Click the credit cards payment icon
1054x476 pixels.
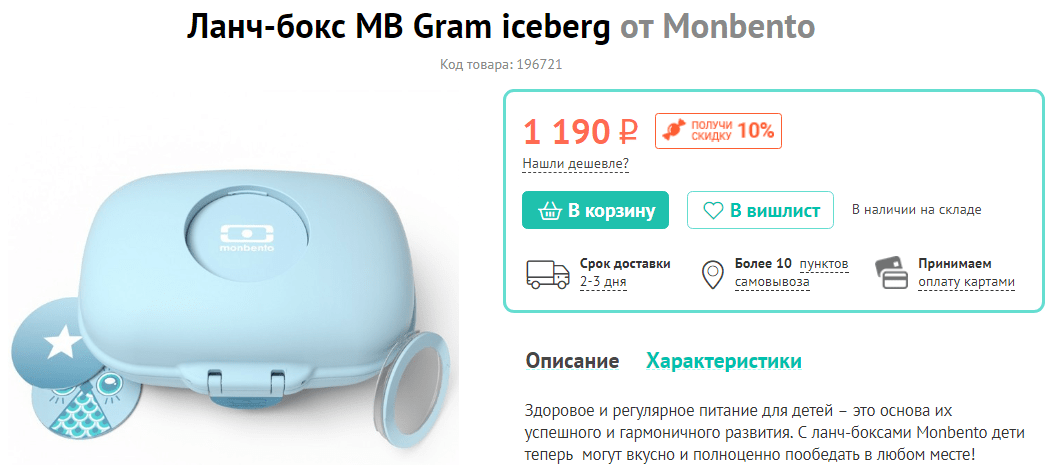pyautogui.click(x=891, y=274)
